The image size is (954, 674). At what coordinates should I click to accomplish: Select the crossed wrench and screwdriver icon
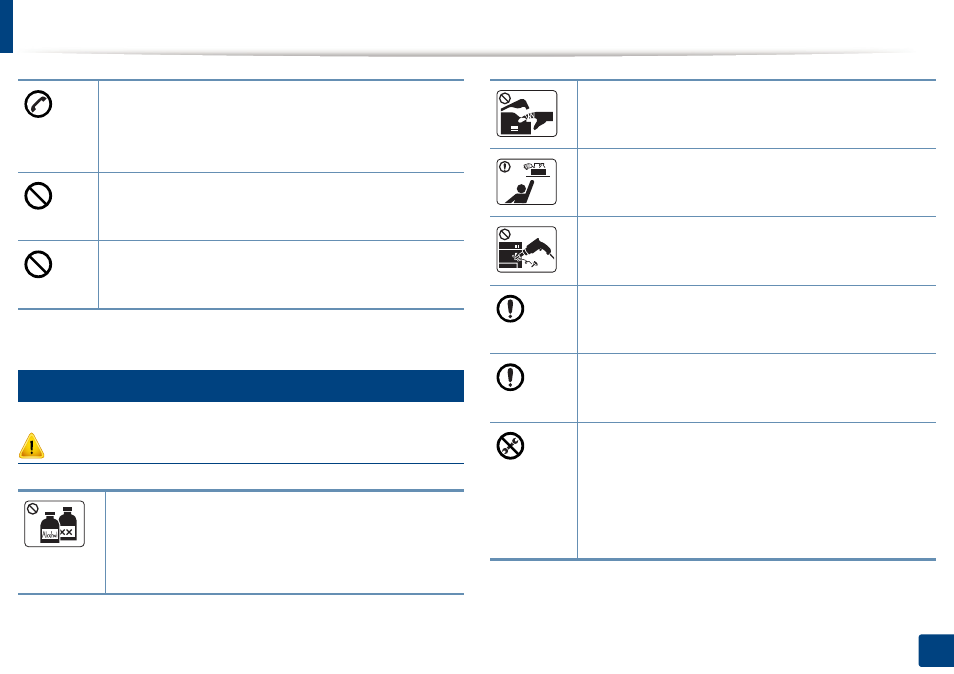click(510, 446)
